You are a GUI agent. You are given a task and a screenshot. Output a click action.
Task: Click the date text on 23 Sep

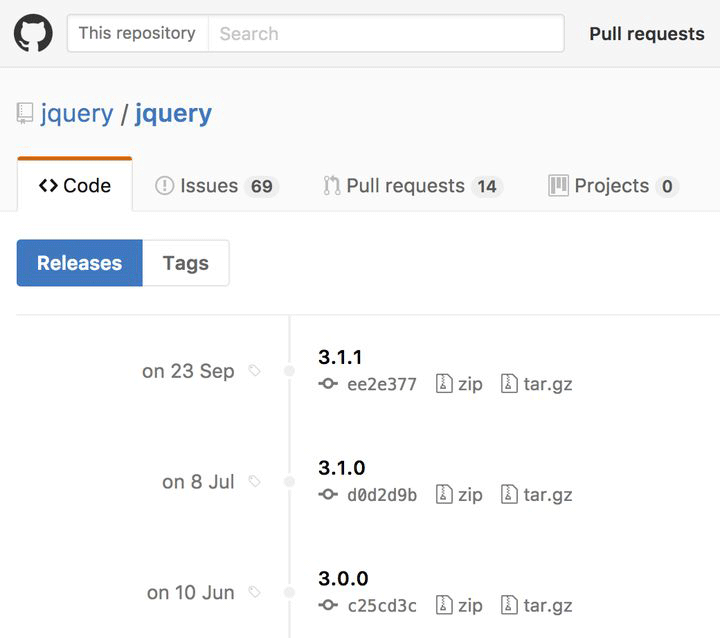188,371
